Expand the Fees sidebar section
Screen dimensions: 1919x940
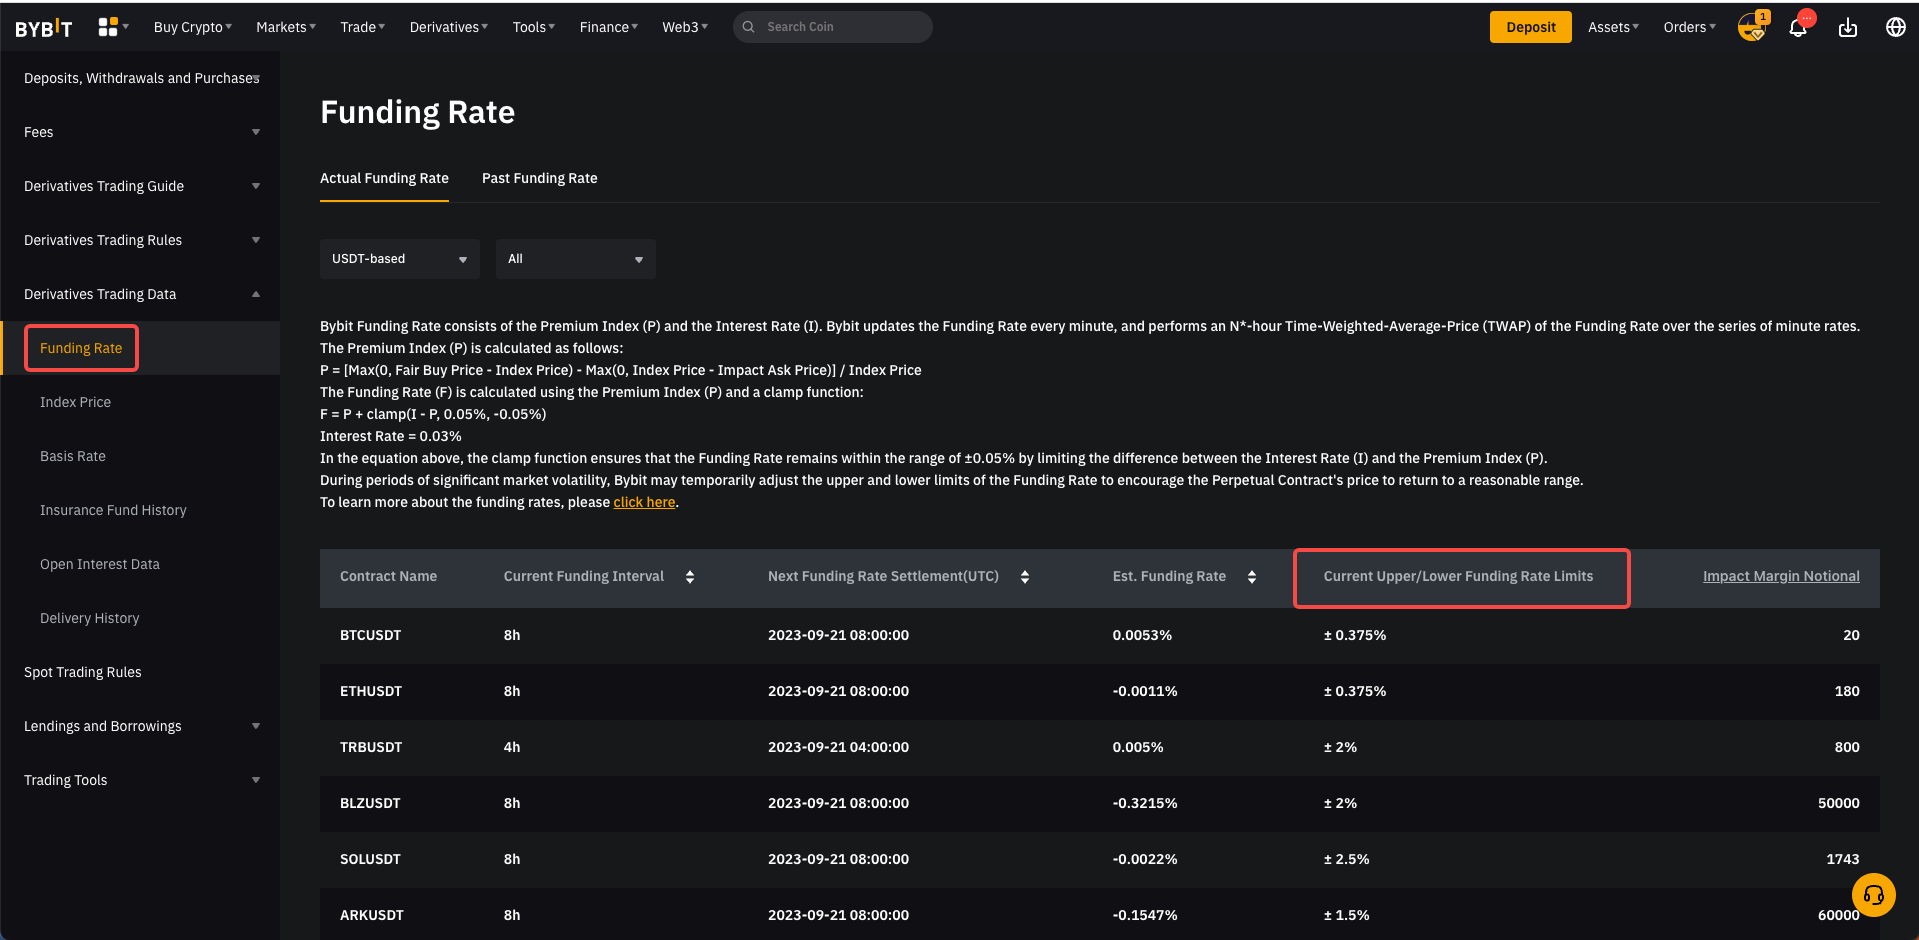pyautogui.click(x=140, y=132)
